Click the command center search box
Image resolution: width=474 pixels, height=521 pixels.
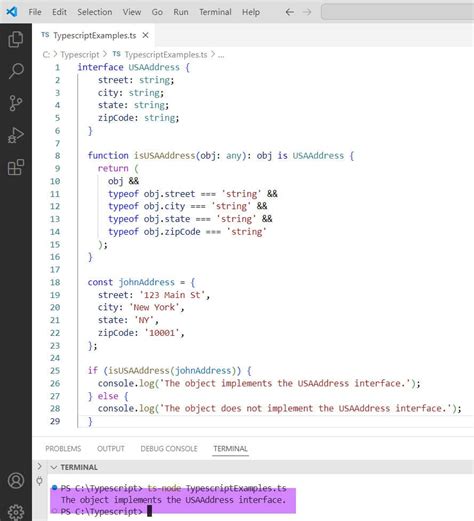397,12
